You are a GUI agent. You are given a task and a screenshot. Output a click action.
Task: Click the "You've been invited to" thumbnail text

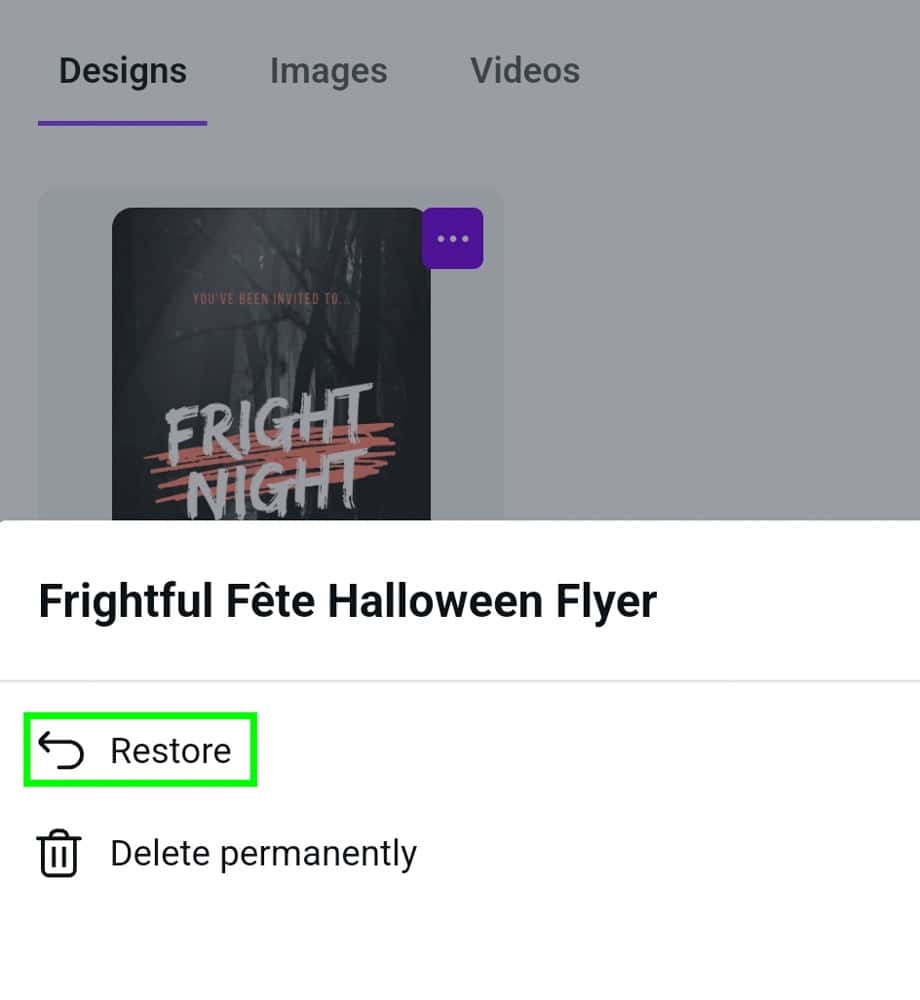tap(270, 298)
